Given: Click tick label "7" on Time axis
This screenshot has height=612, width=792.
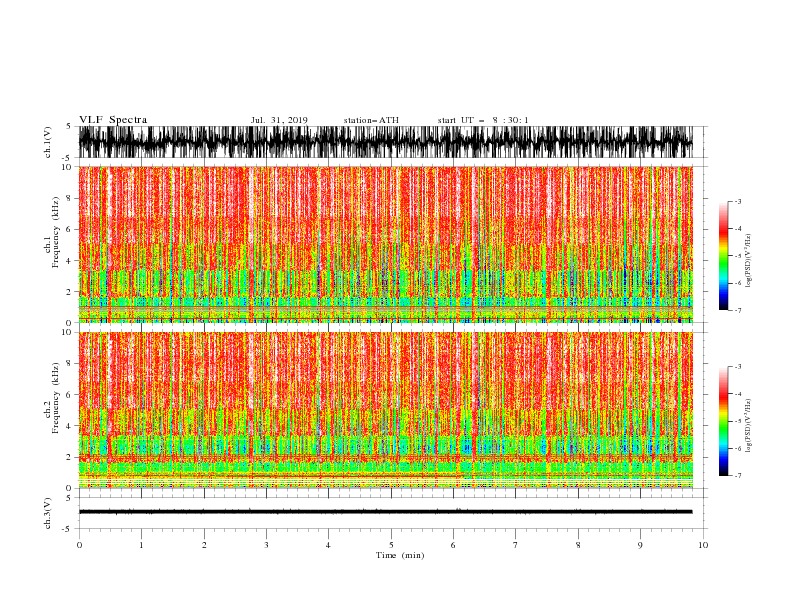Looking at the screenshot, I should click(516, 545).
